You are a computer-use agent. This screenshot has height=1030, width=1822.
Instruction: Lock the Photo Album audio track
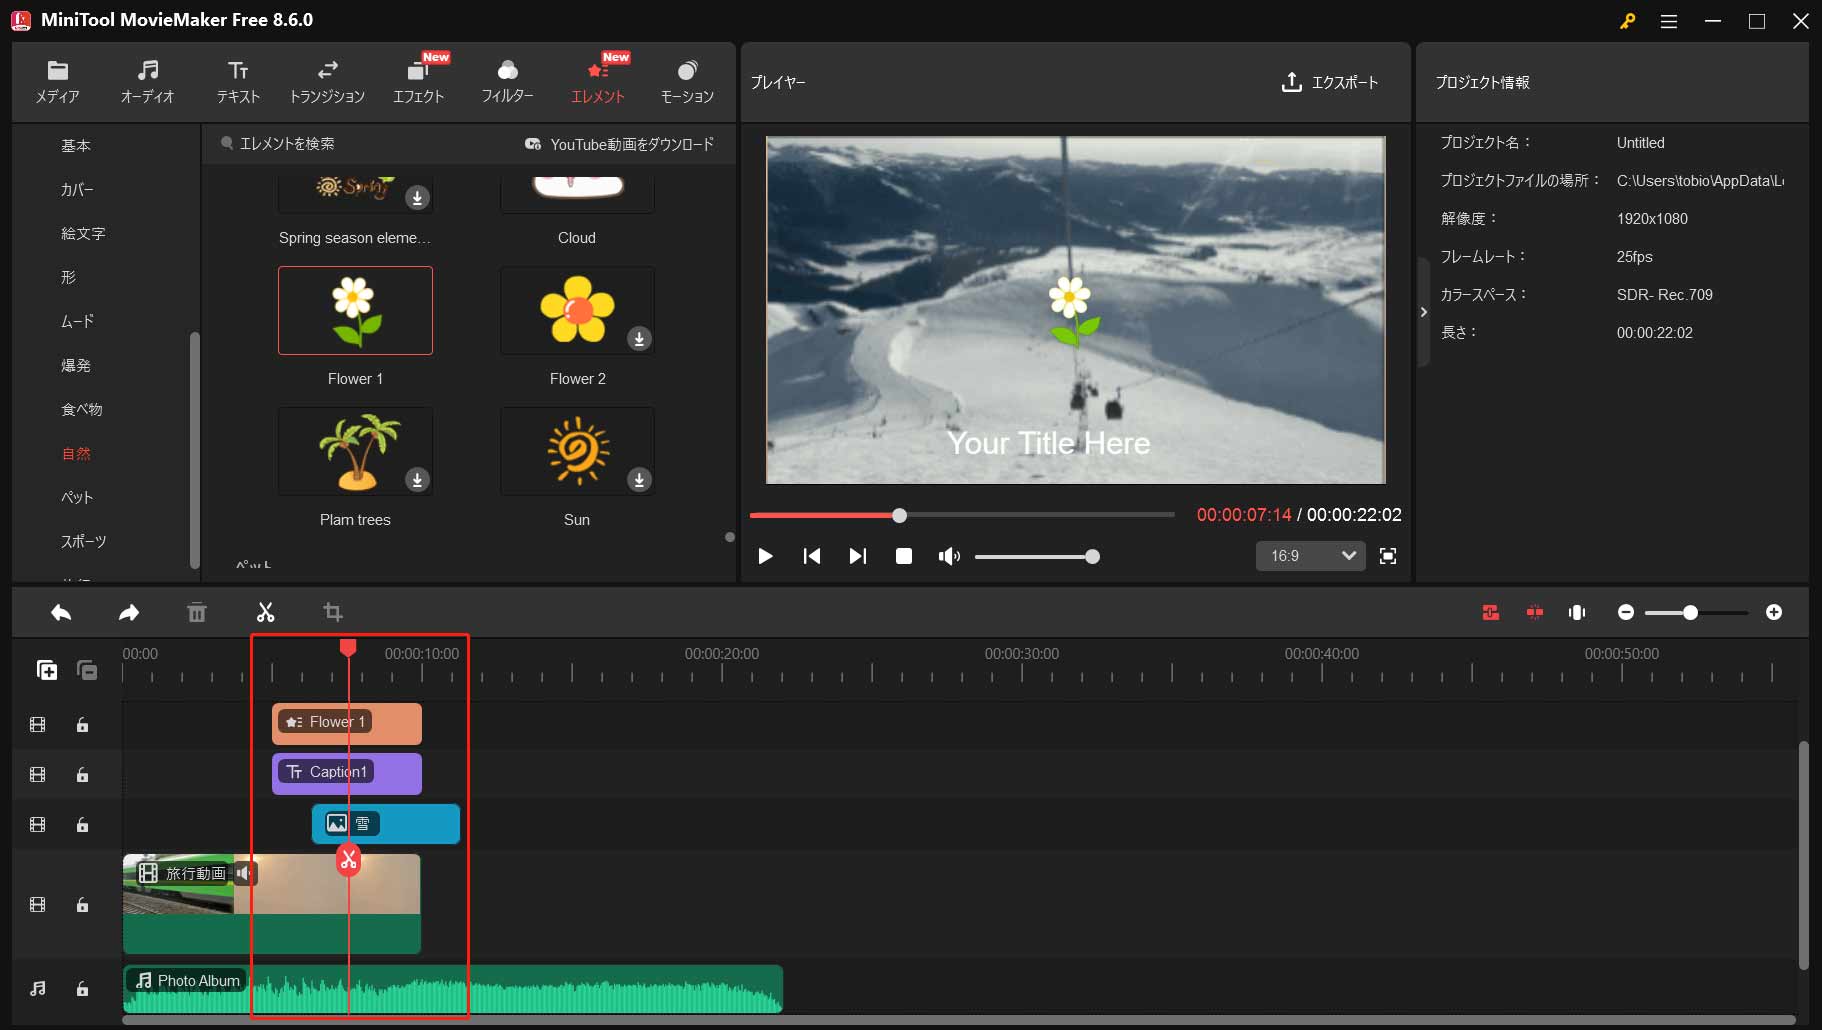(83, 989)
